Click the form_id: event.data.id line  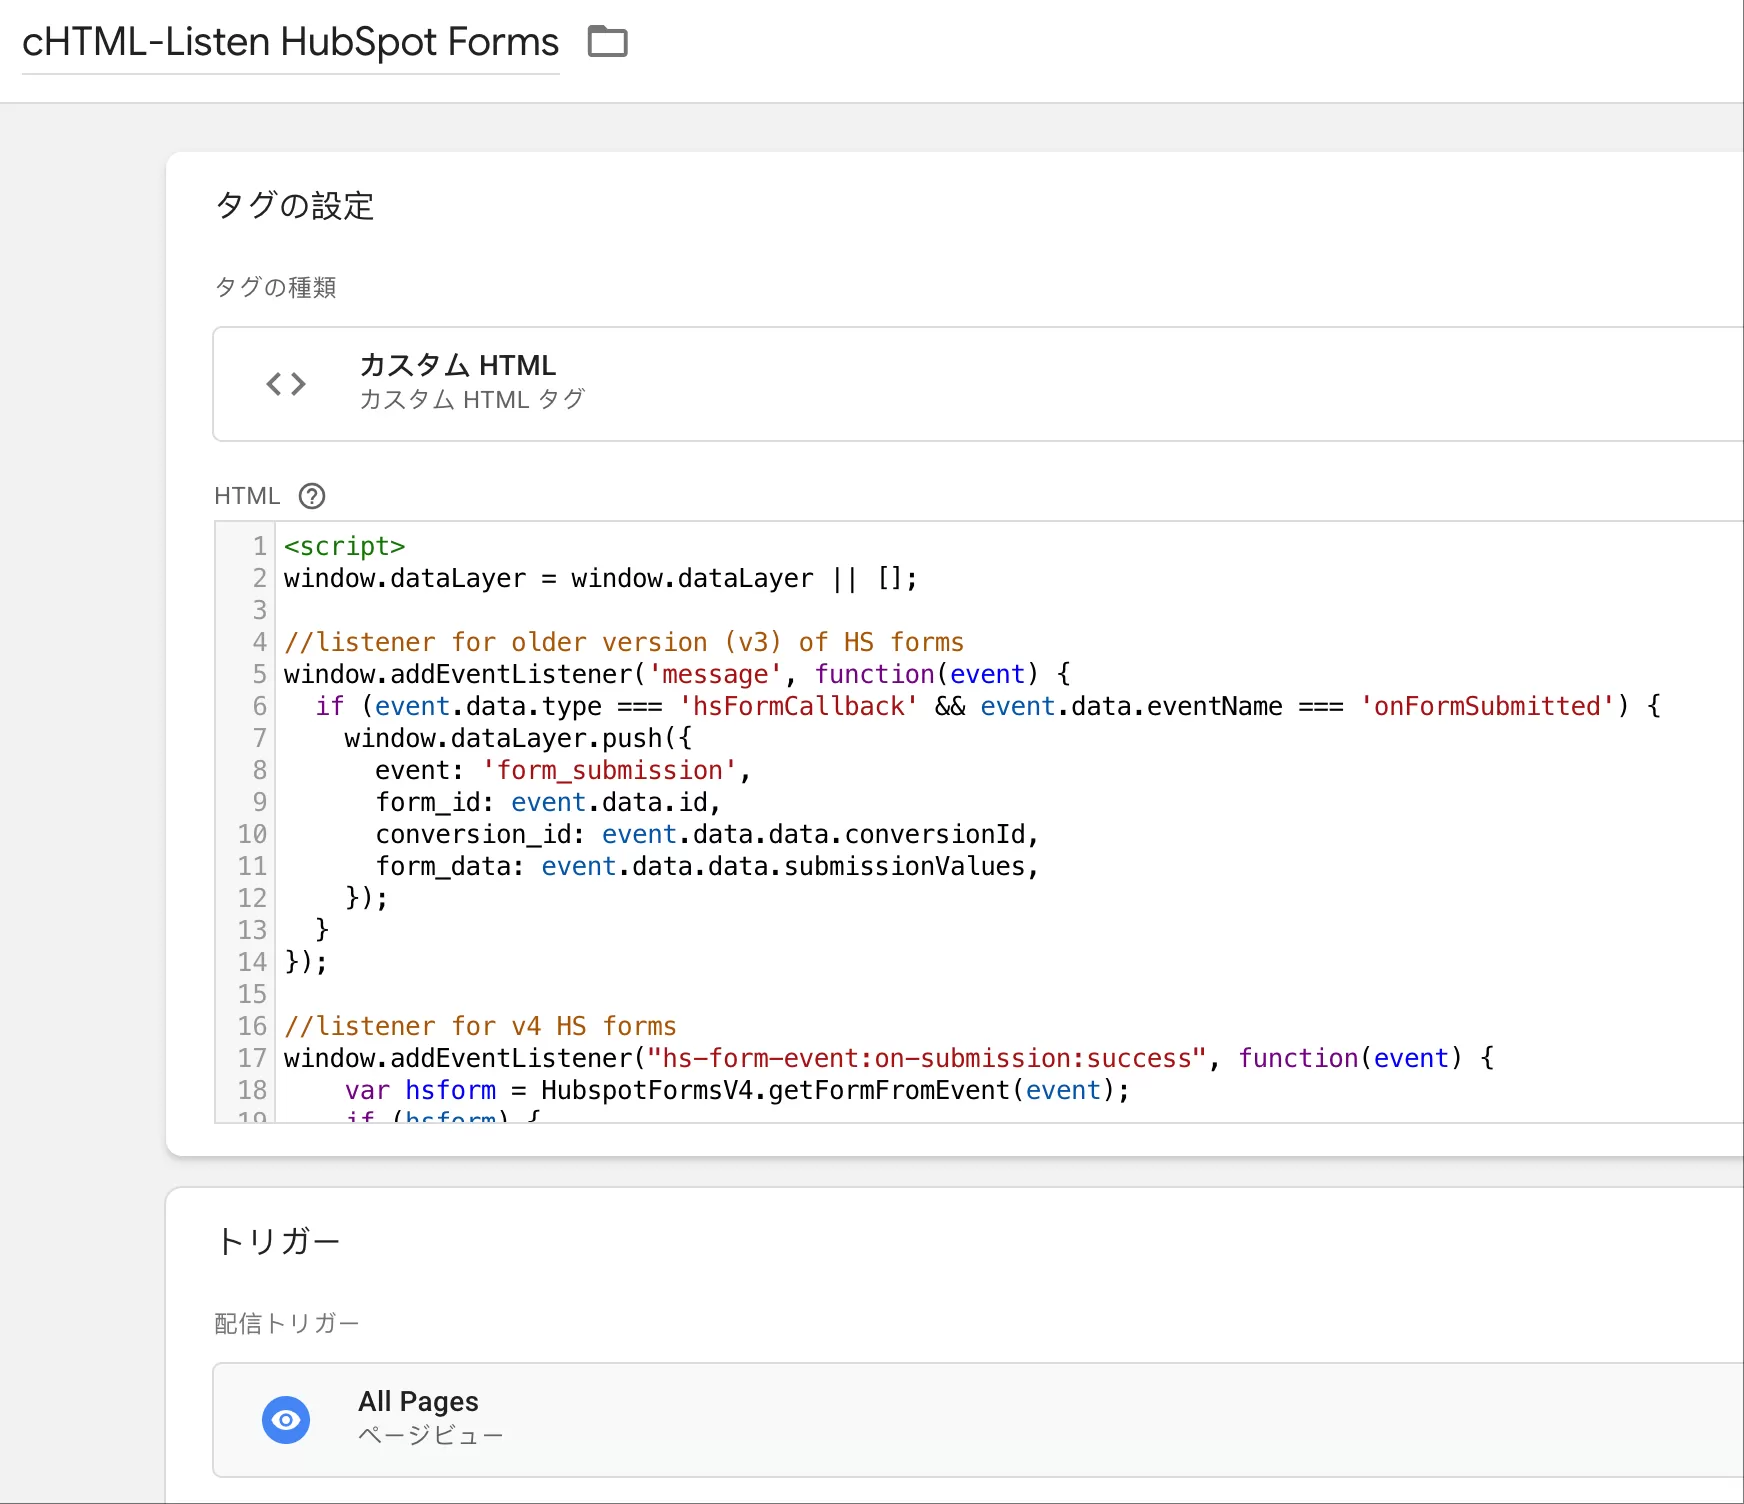[548, 802]
